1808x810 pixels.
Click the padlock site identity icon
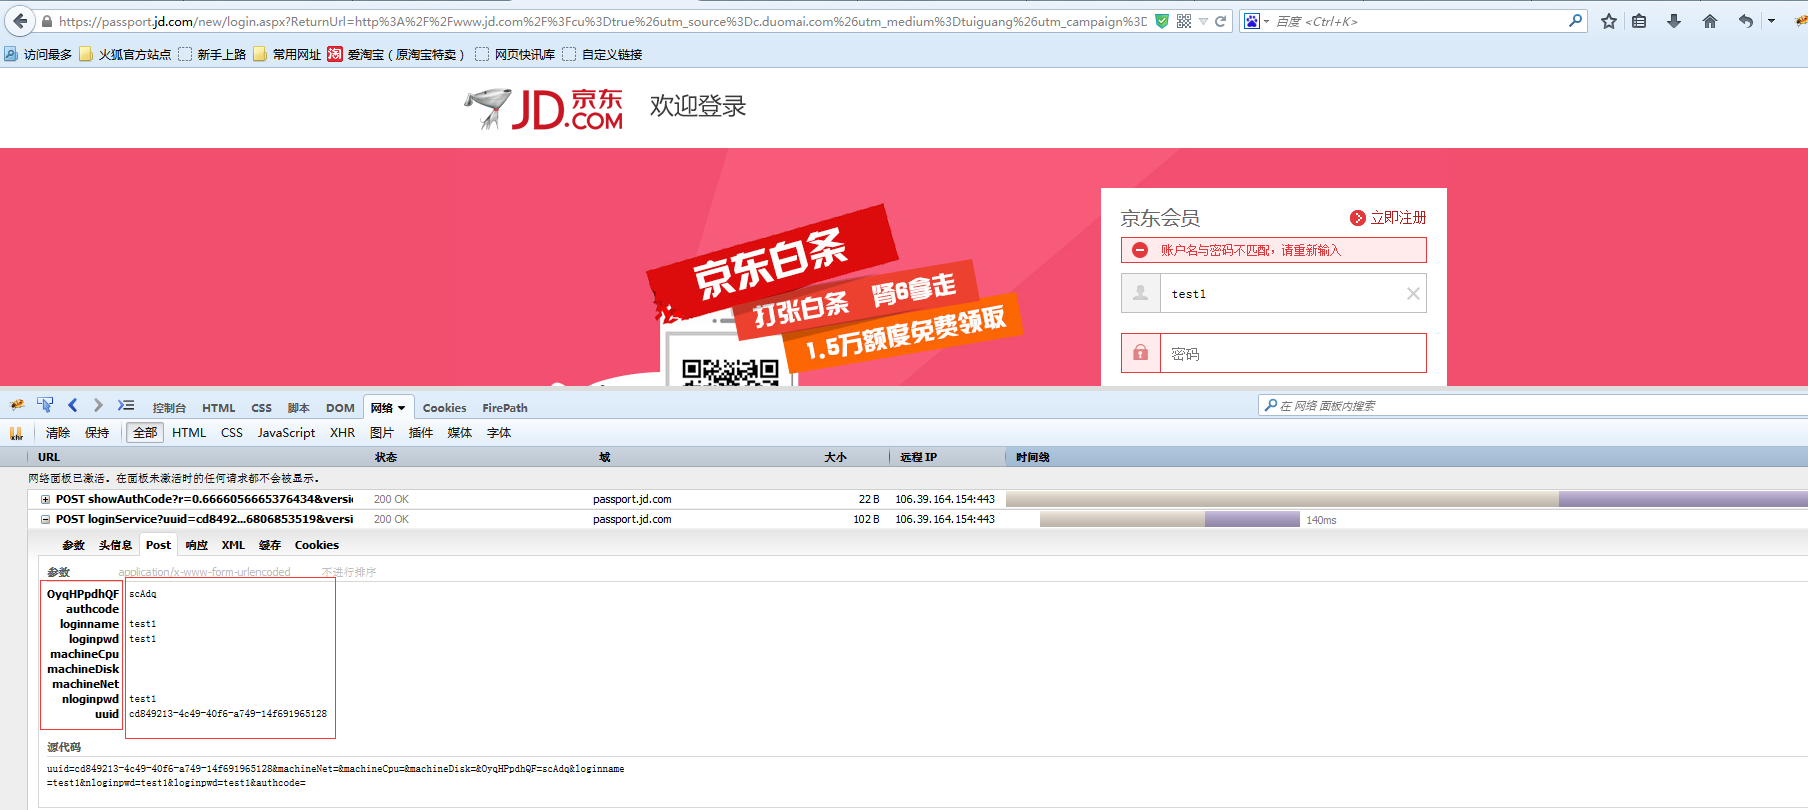46,21
